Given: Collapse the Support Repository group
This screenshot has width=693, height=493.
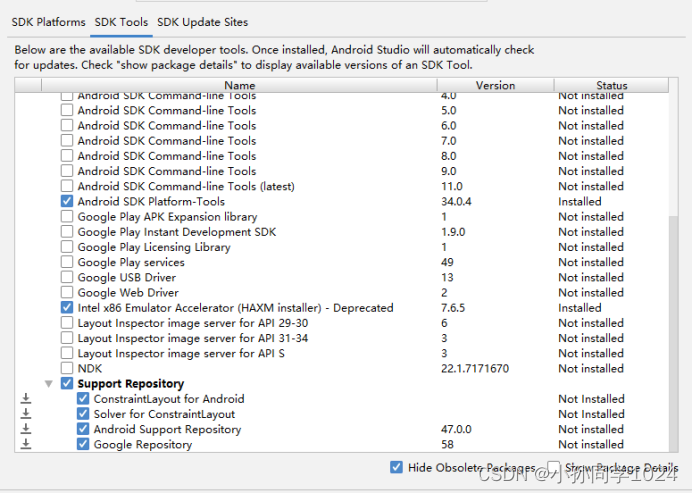Looking at the screenshot, I should tap(49, 384).
